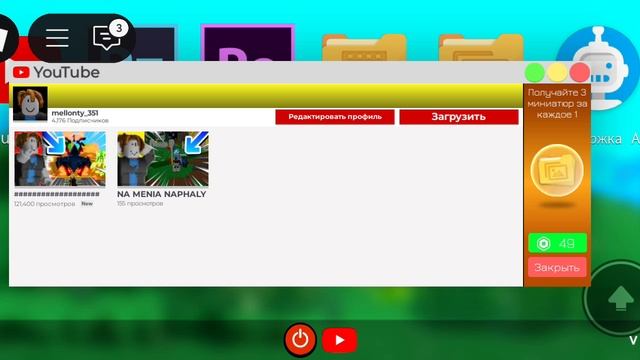Click the Получайте 3 миниатюр promo text

tap(557, 104)
